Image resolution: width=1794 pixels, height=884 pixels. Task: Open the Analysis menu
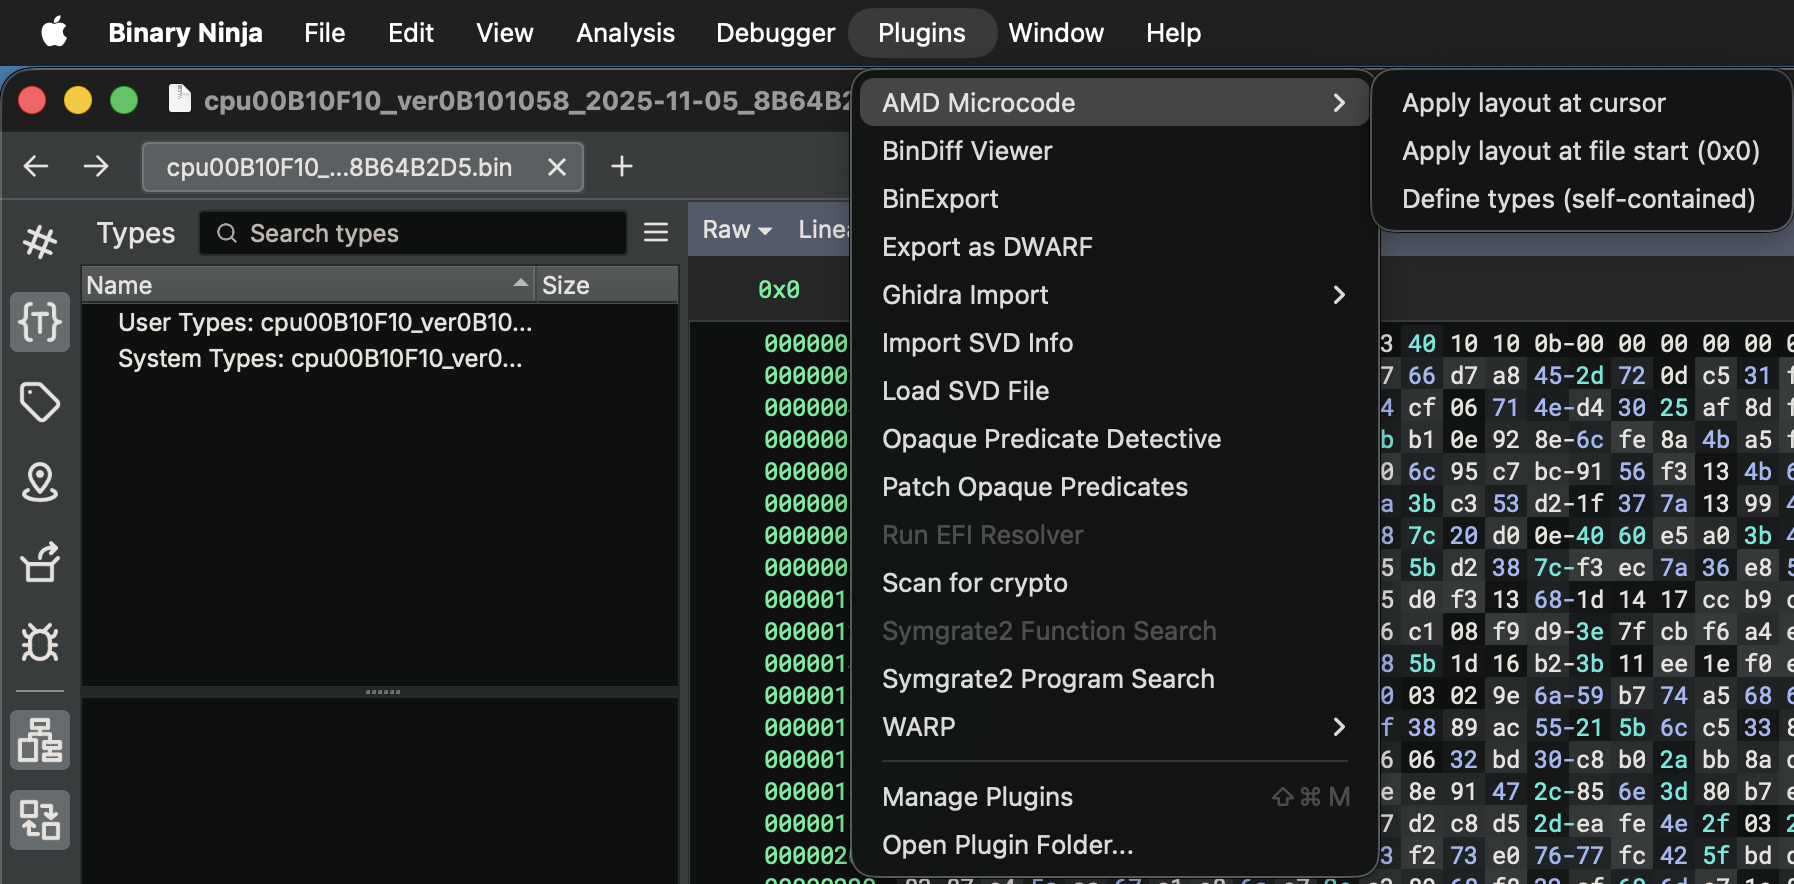pos(626,33)
